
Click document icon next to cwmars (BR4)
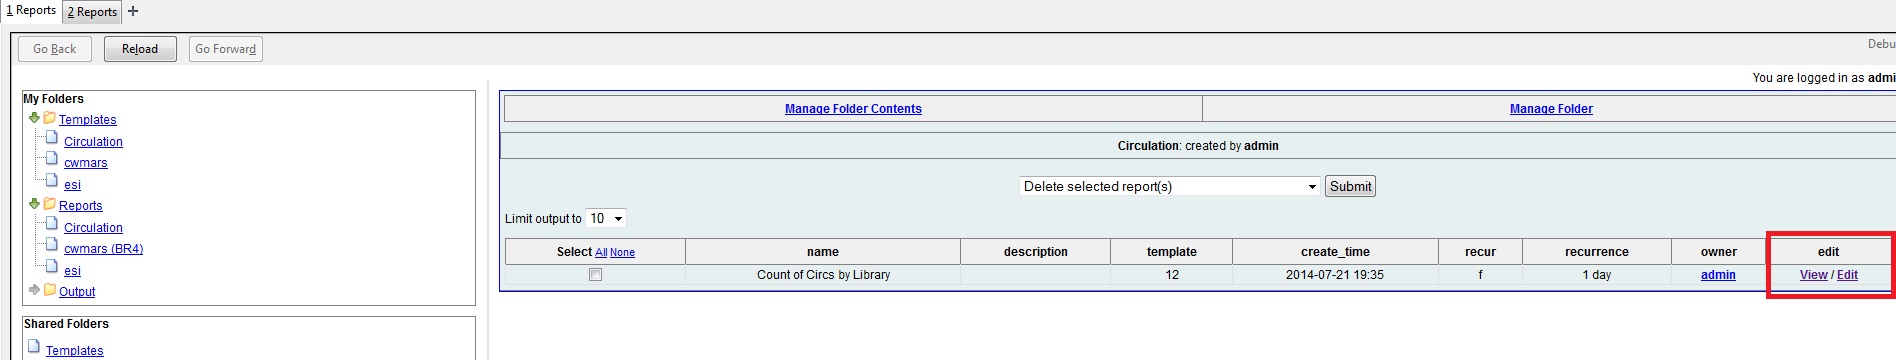[52, 245]
